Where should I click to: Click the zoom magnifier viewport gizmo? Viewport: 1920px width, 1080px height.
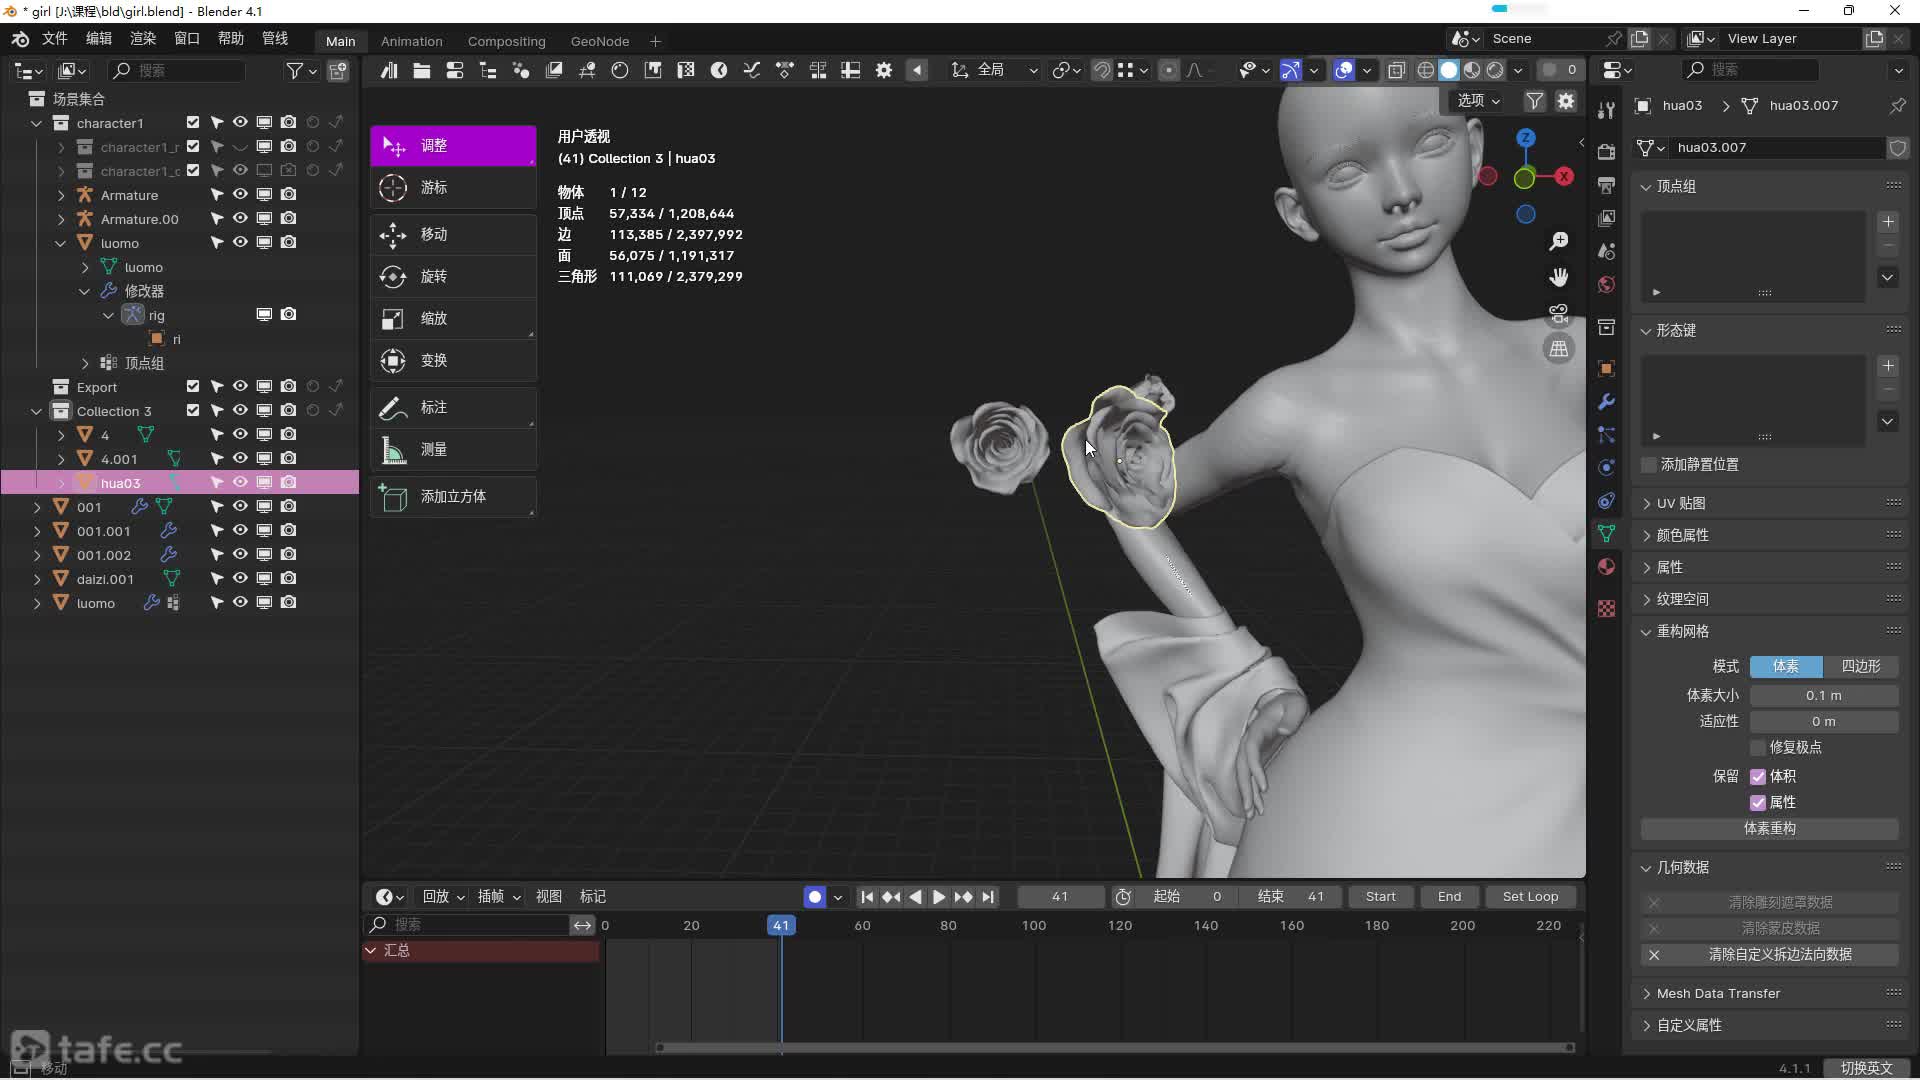(x=1558, y=241)
